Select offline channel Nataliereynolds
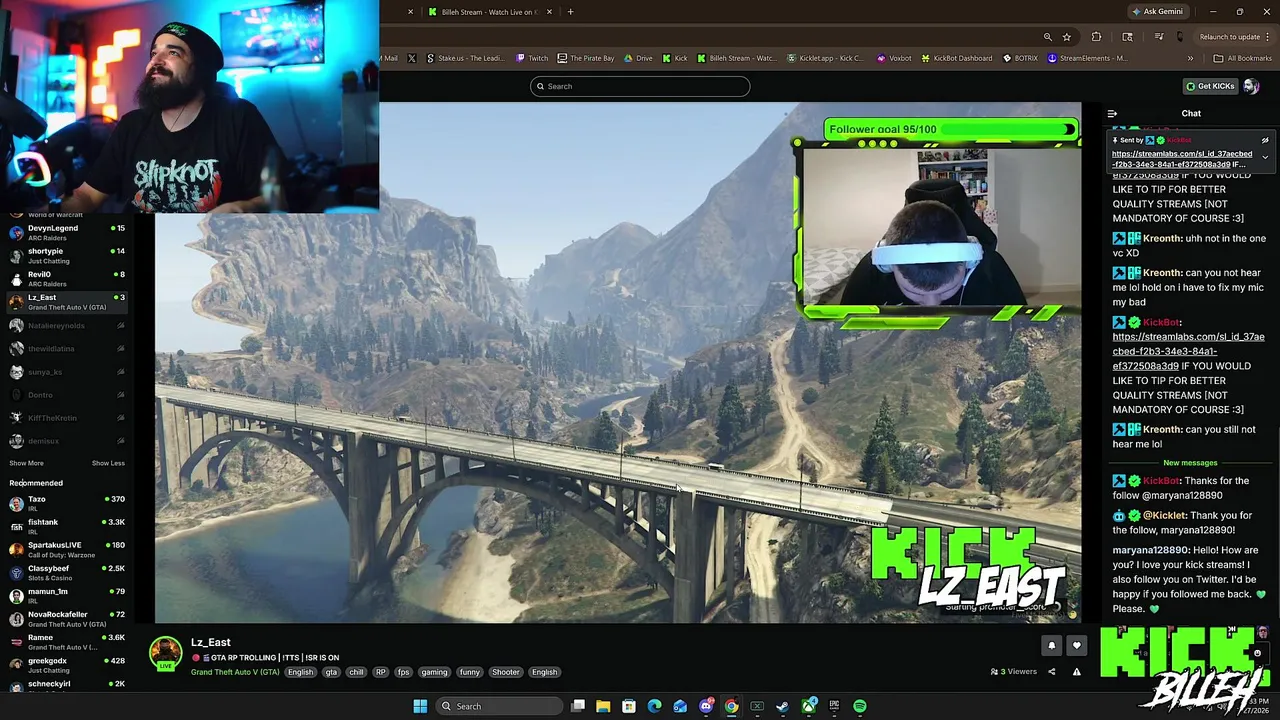Screen dimensions: 1280x720 [68, 325]
